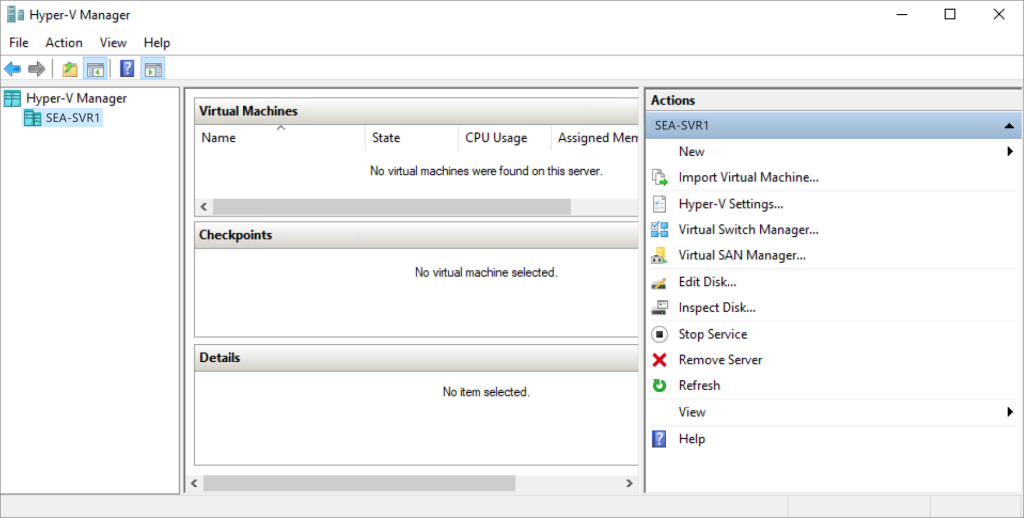Viewport: 1024px width, 518px height.
Task: Open the Action menu
Action: pos(64,42)
